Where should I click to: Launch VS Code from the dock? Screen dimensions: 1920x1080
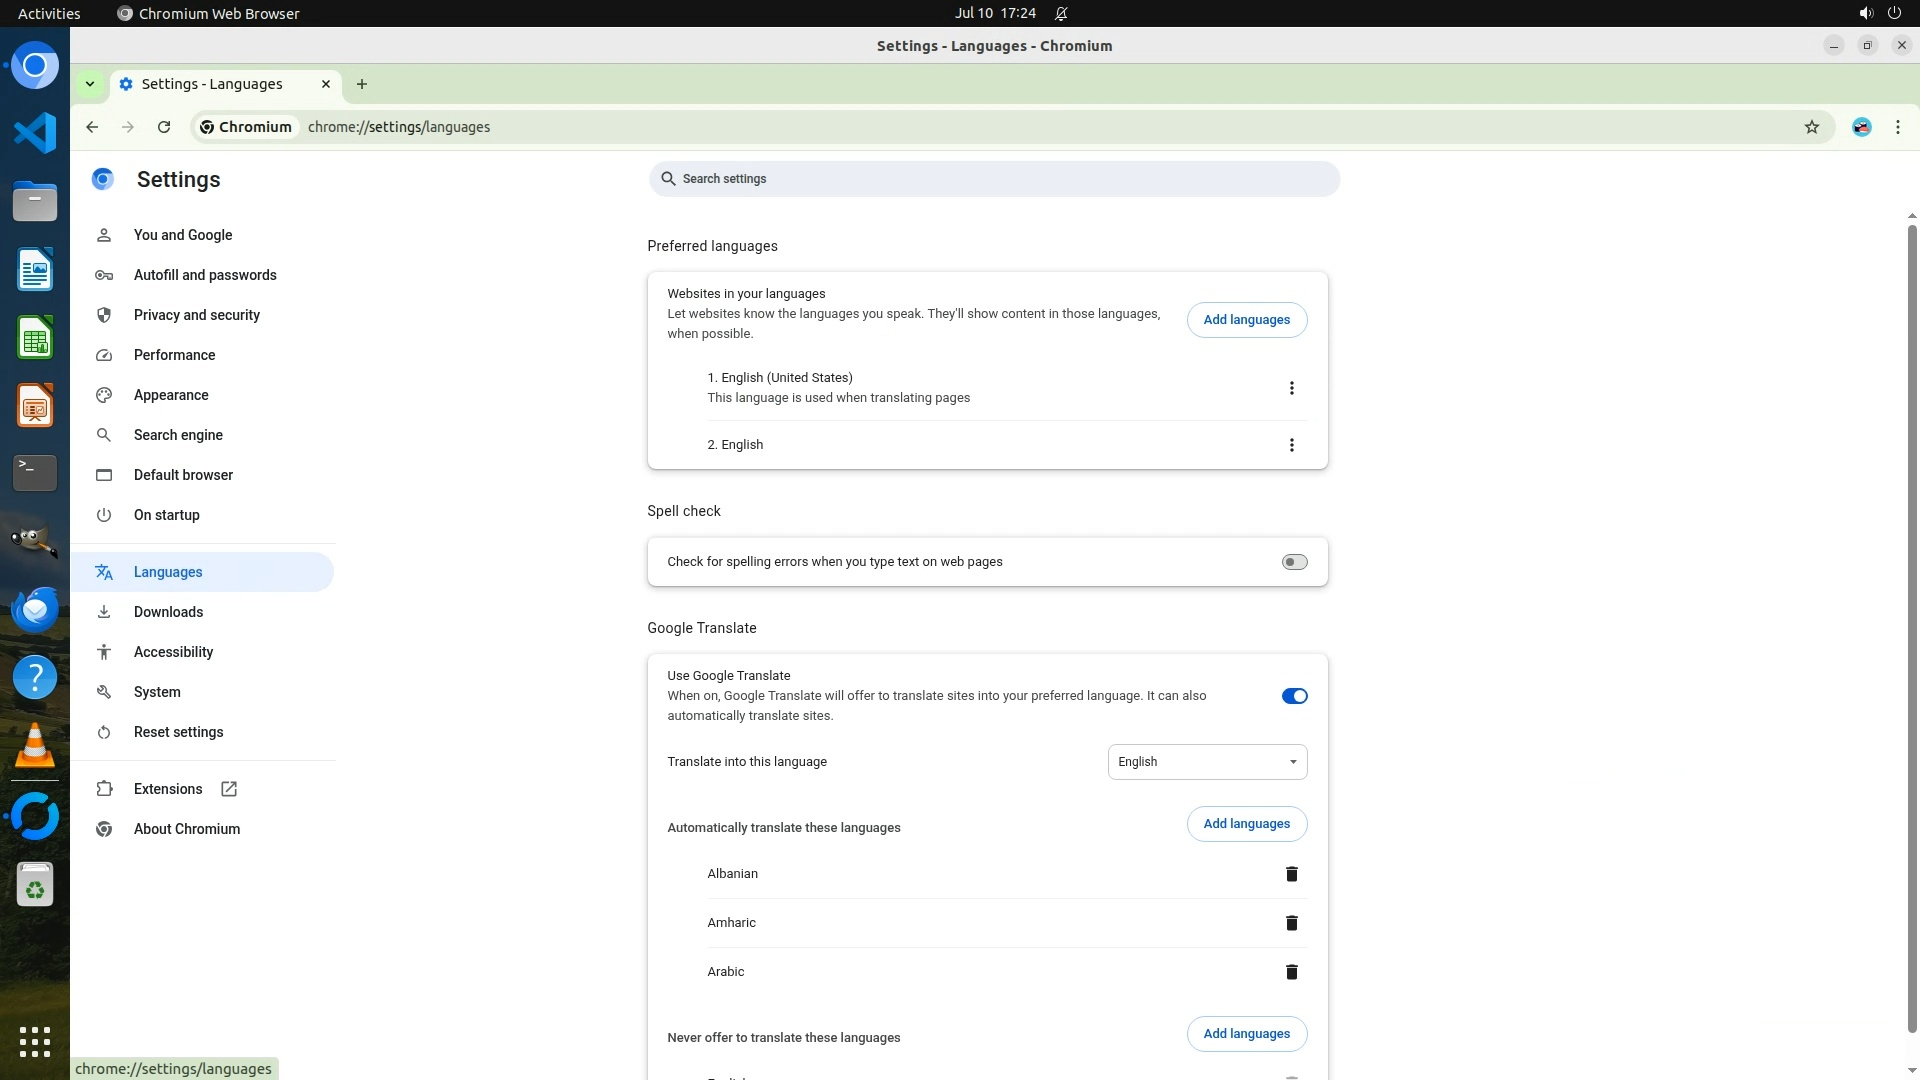click(35, 133)
